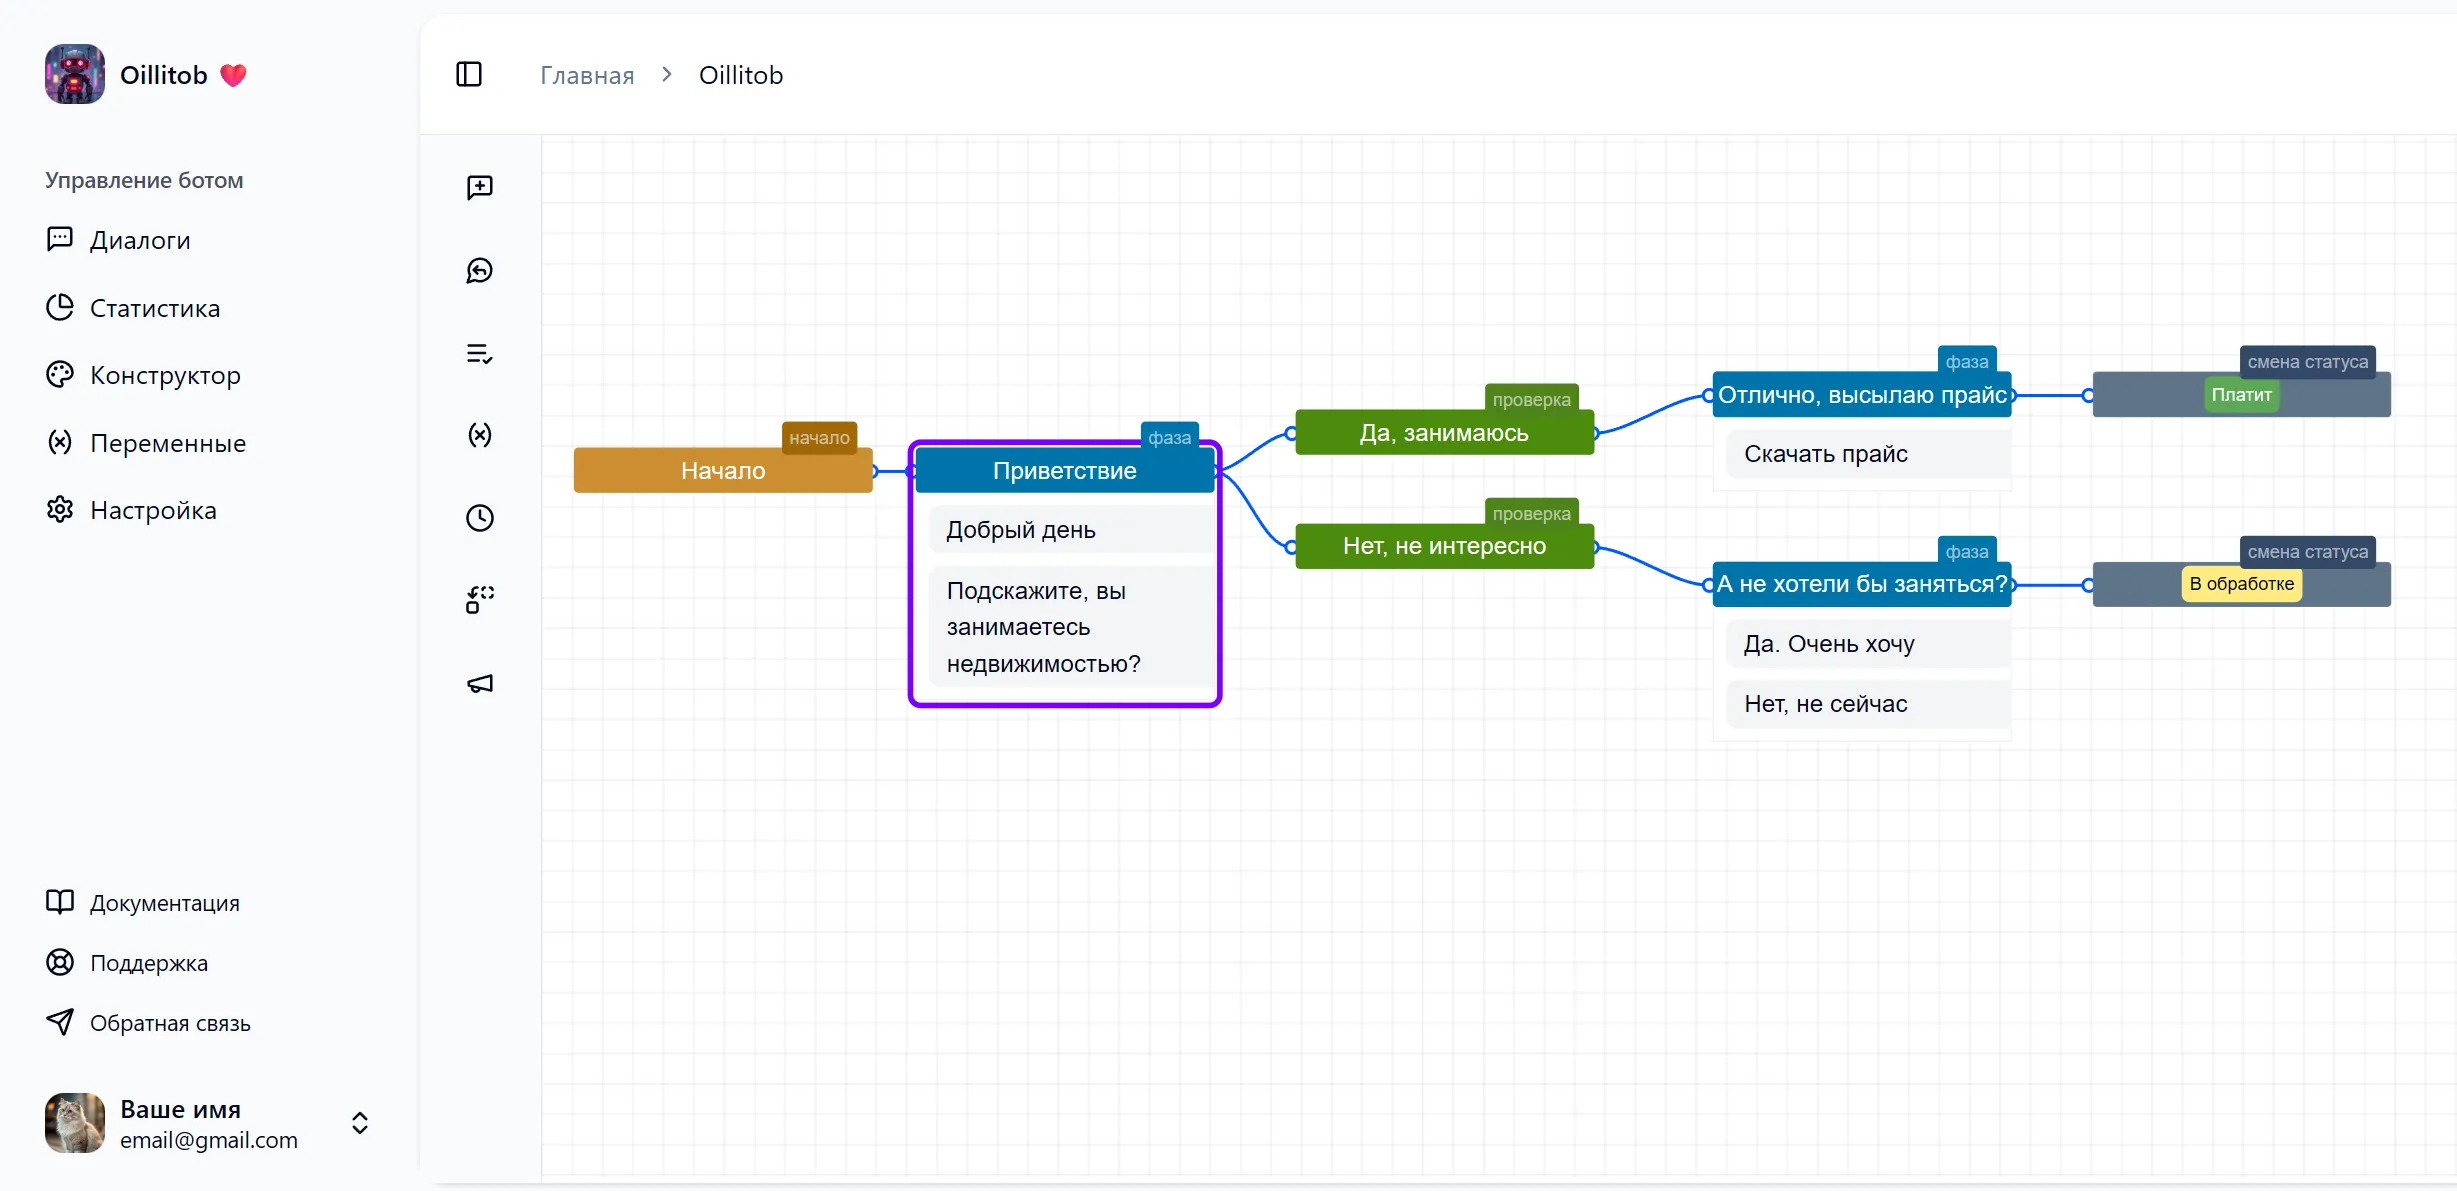Click the checklist lines toolbar icon

pyautogui.click(x=480, y=354)
